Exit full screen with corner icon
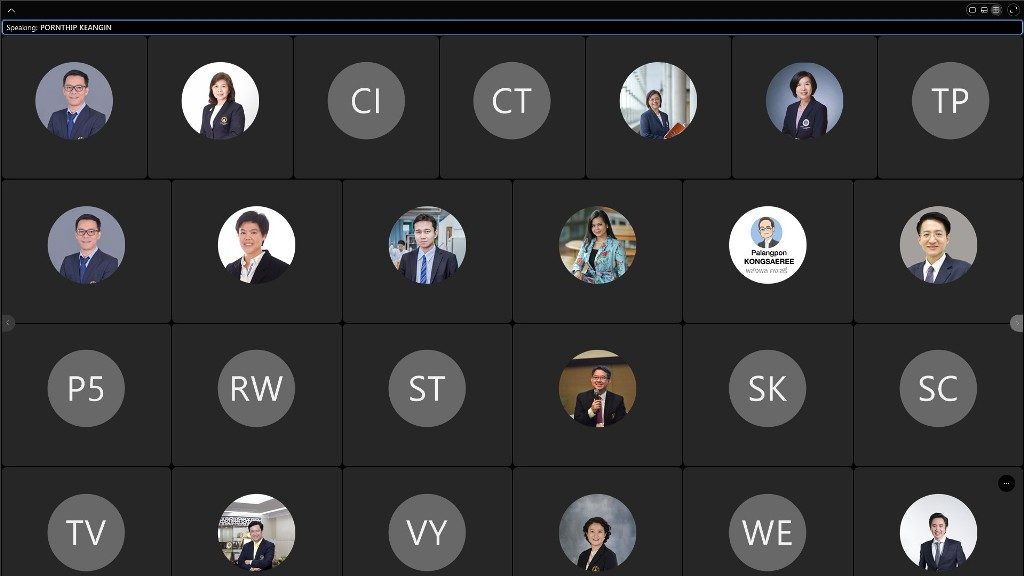Screen dimensions: 1024x576 click(x=1013, y=10)
